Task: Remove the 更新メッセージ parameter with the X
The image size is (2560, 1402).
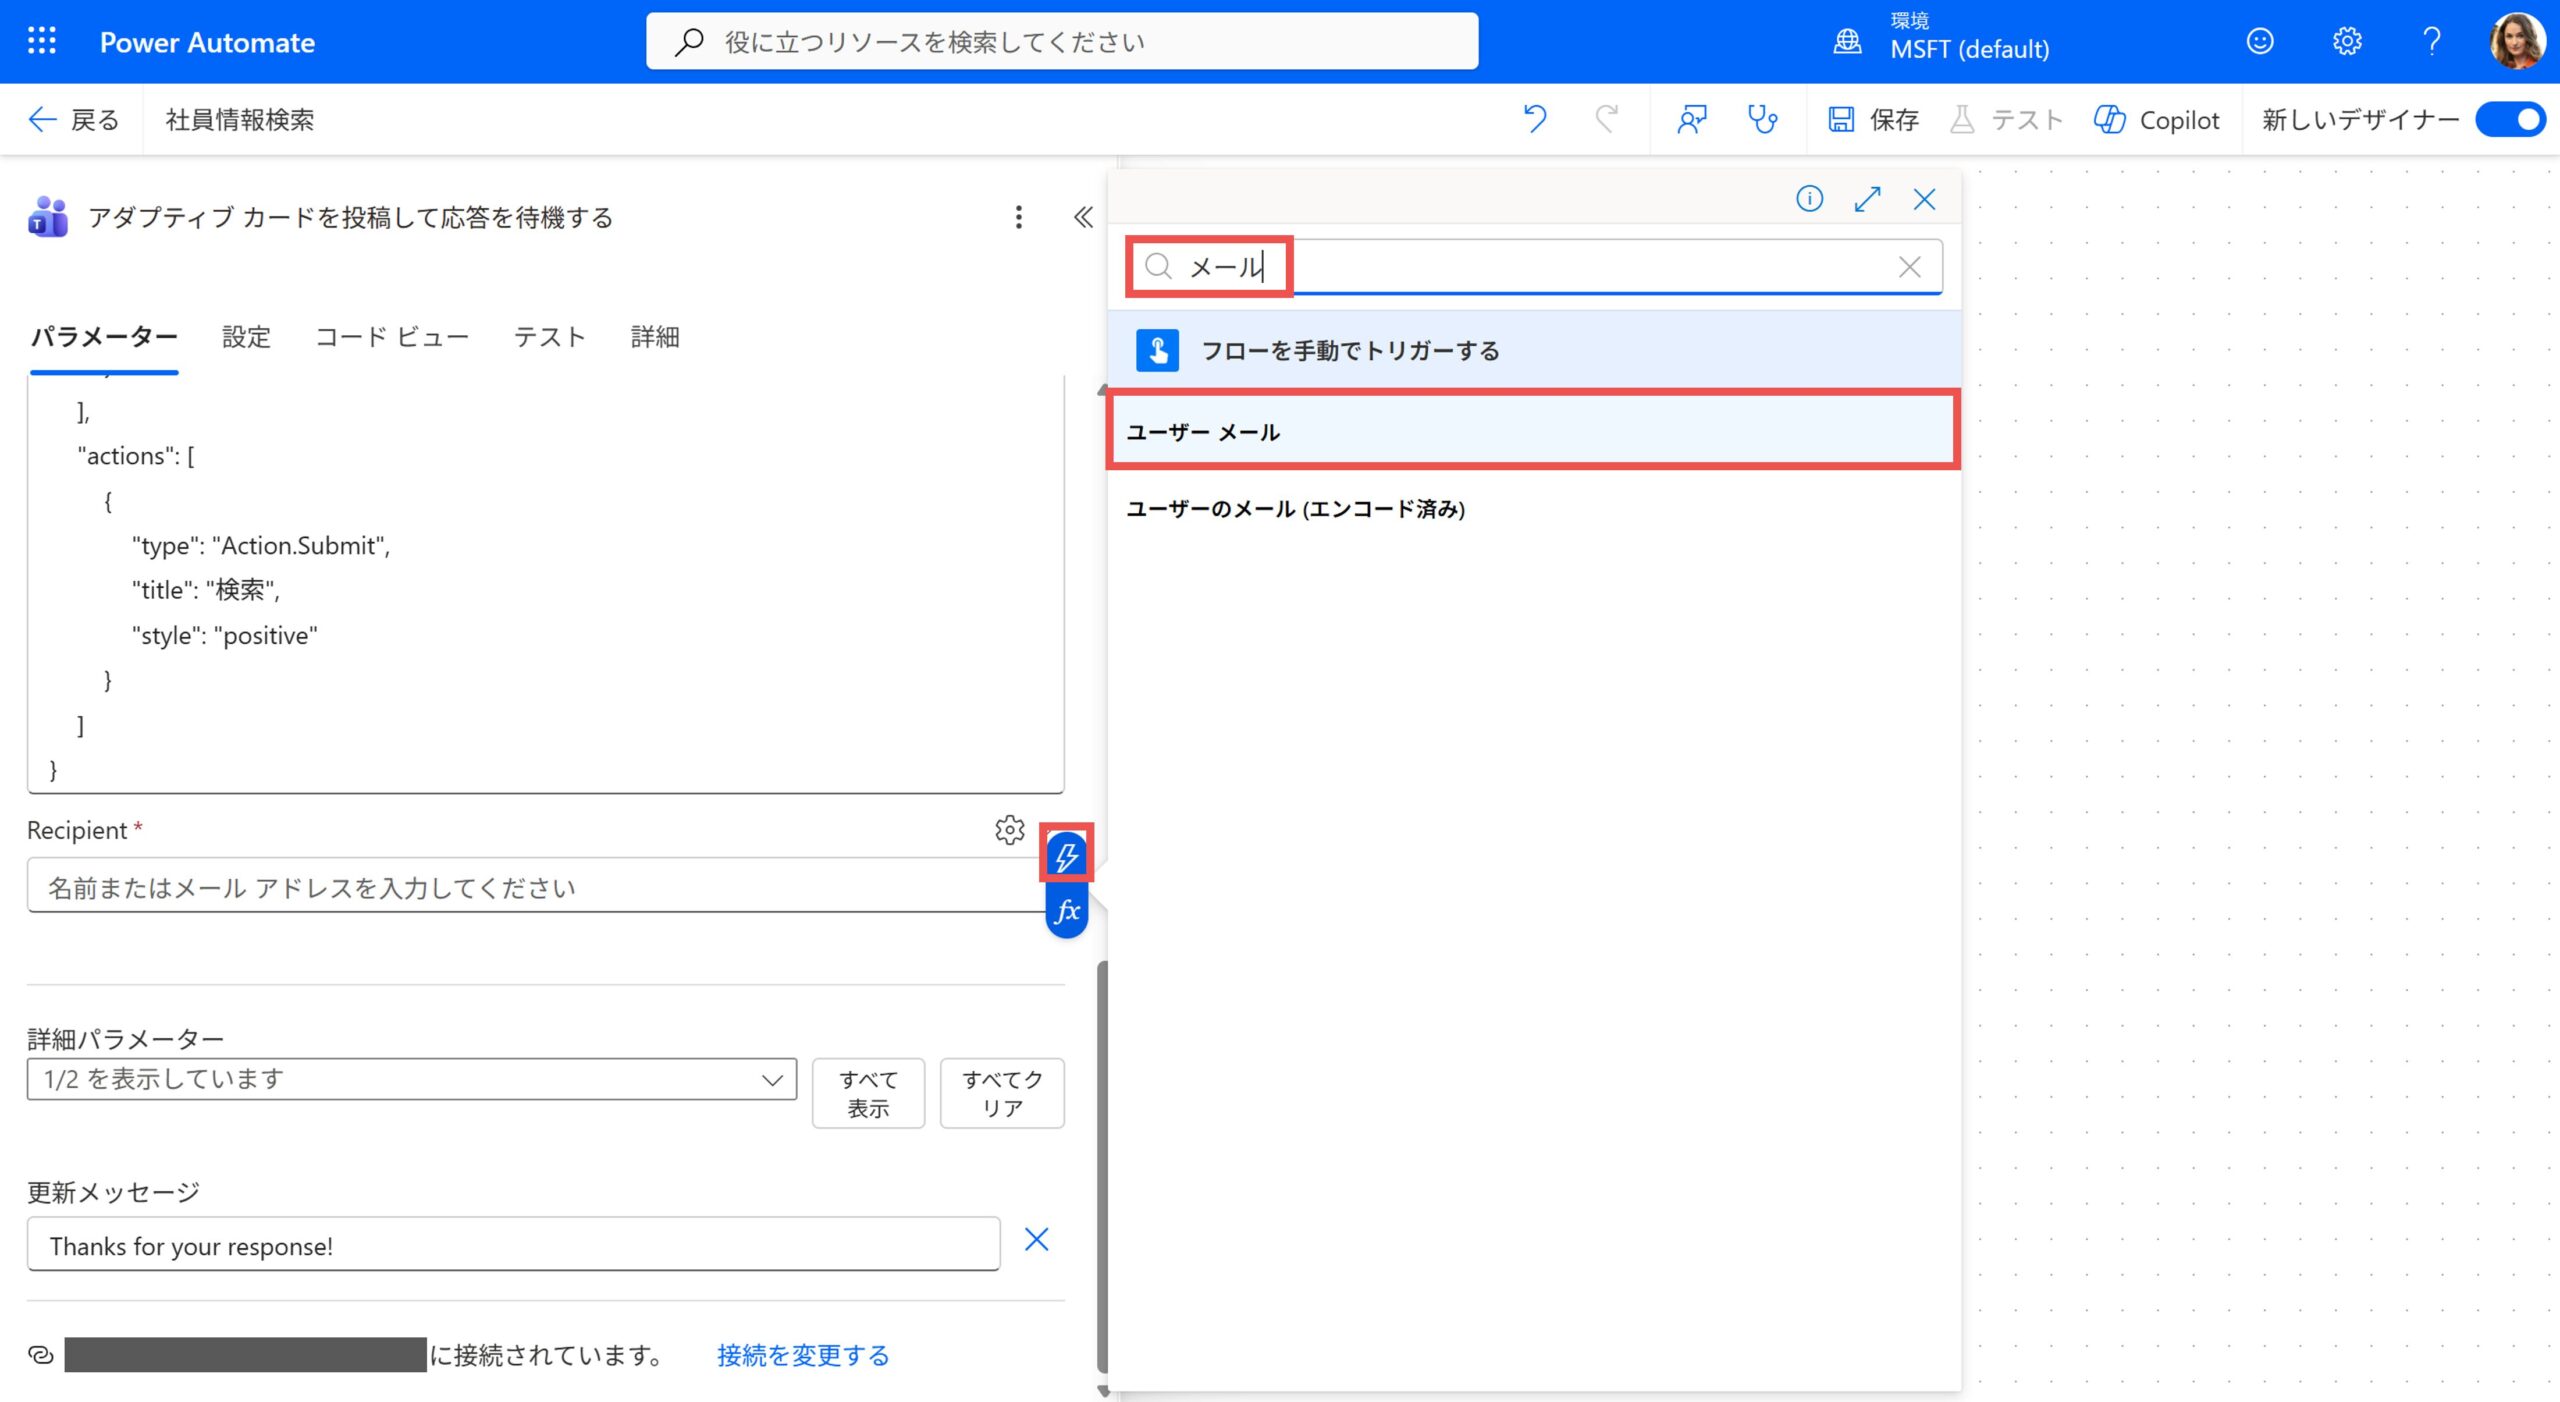Action: (1036, 1240)
